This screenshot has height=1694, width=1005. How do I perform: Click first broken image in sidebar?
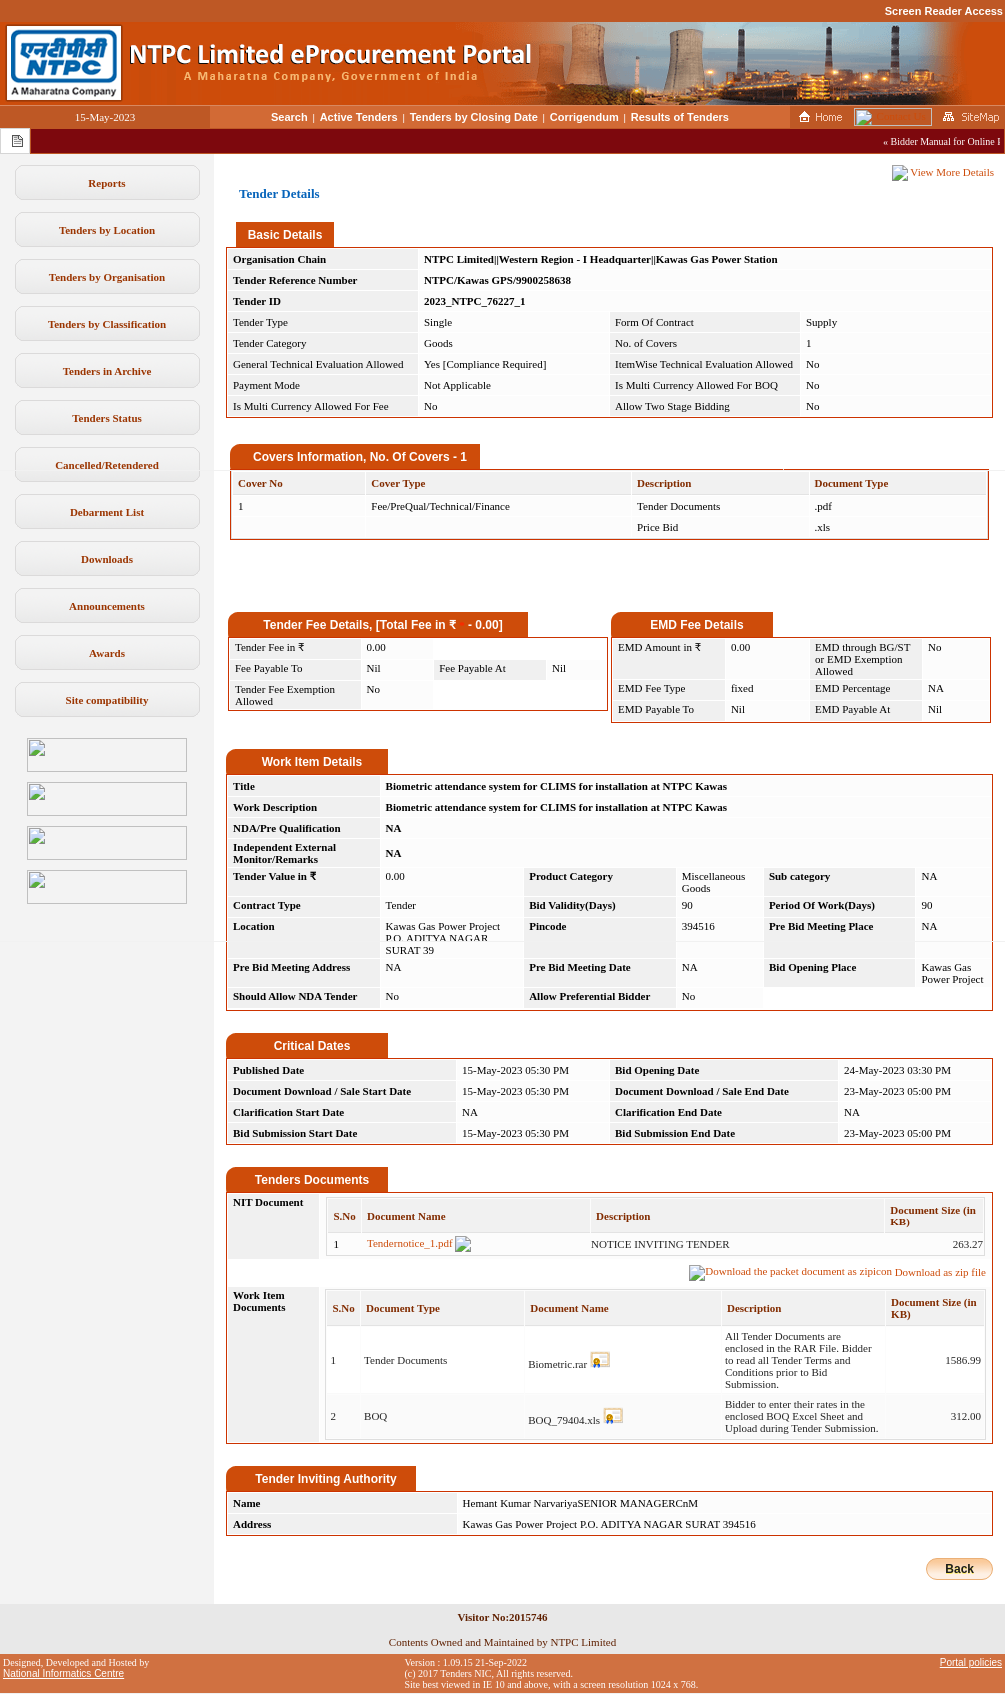coord(107,755)
